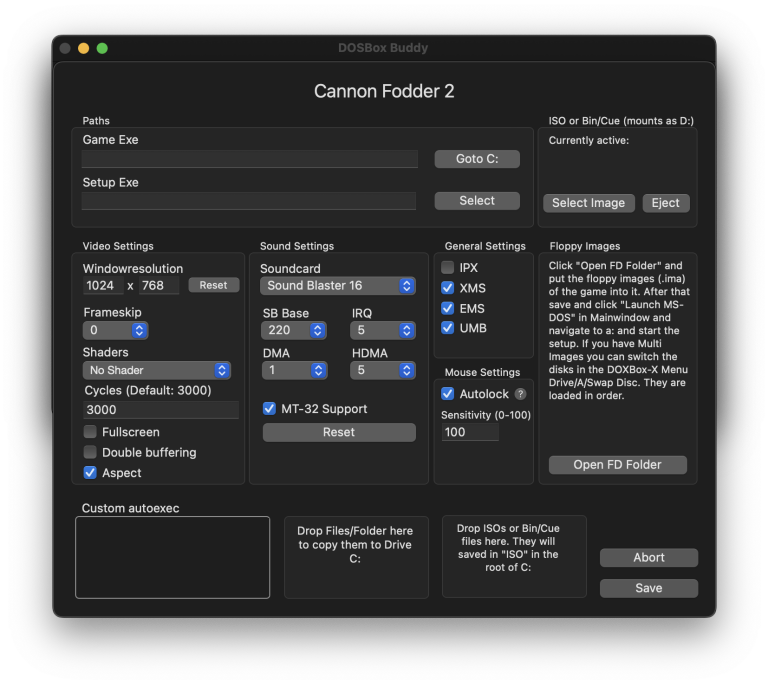Toggle MT-32 Support off
Image resolution: width=768 pixels, height=686 pixels.
pyautogui.click(x=269, y=408)
